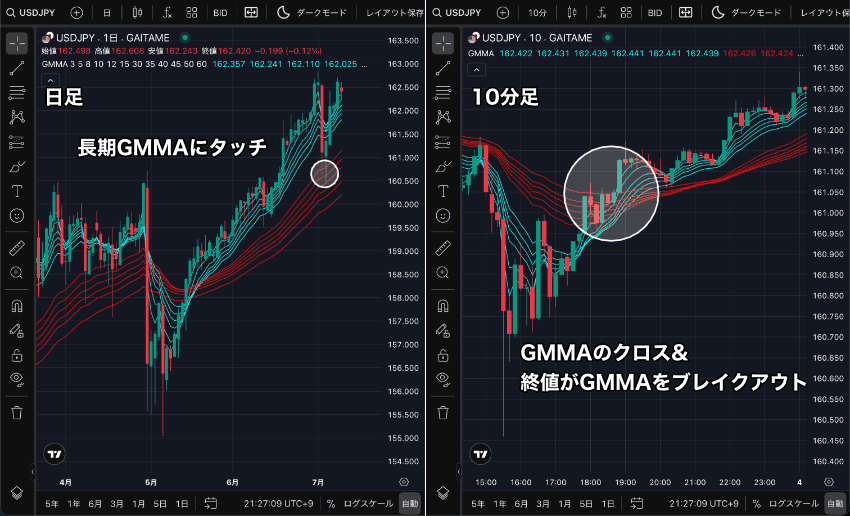This screenshot has height=516, width=850.
Task: Select 5日 range in right chart
Action: coord(586,504)
